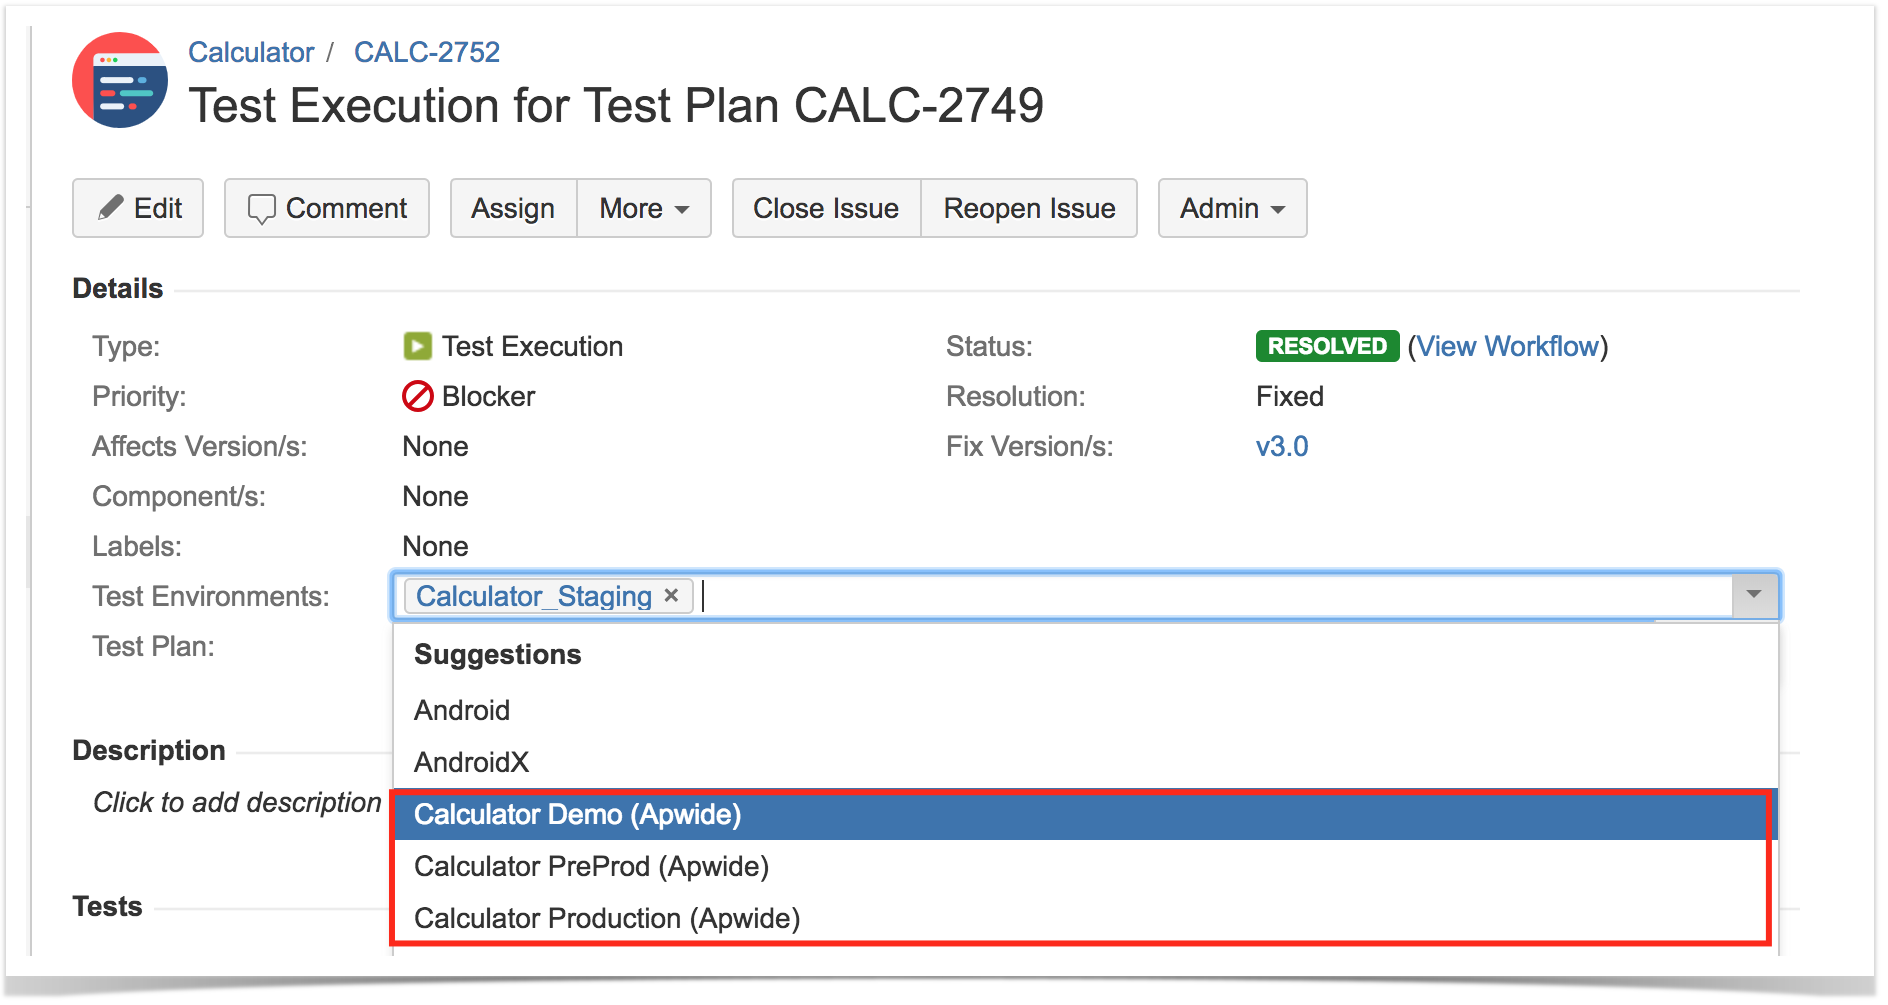Expand the Admin dropdown menu
This screenshot has width=1888, height=1005.
point(1232,208)
